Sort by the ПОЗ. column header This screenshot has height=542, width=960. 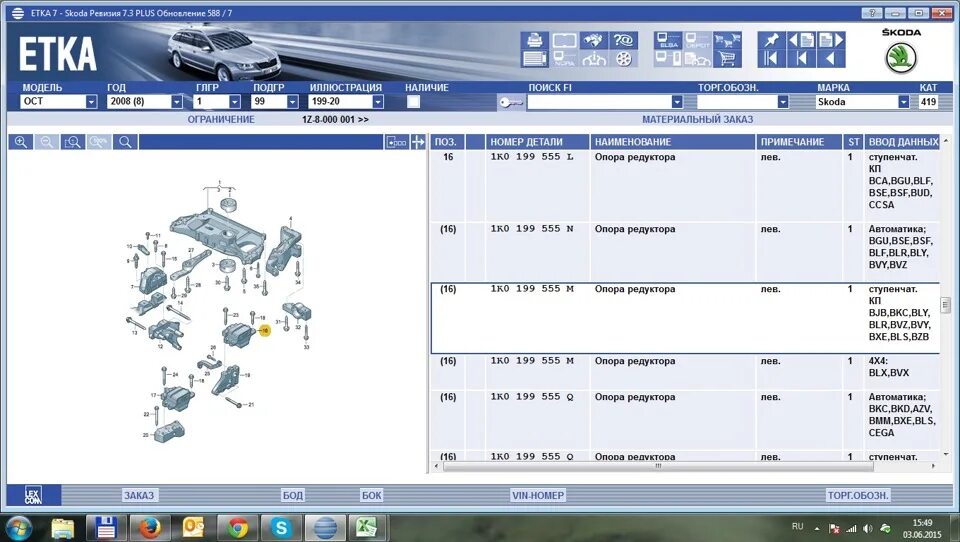pyautogui.click(x=448, y=142)
